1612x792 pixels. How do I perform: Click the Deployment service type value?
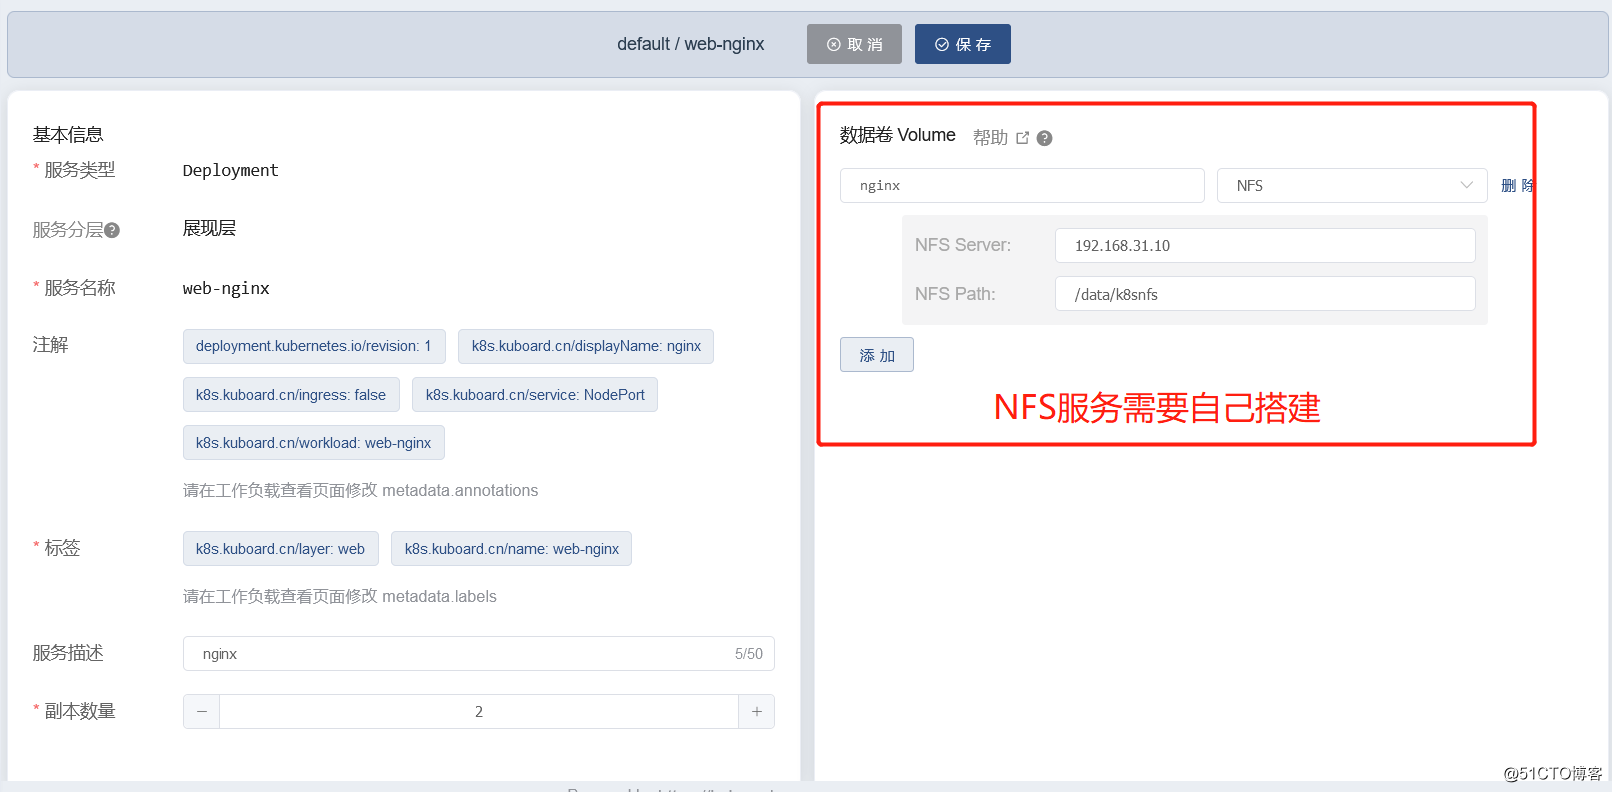231,170
